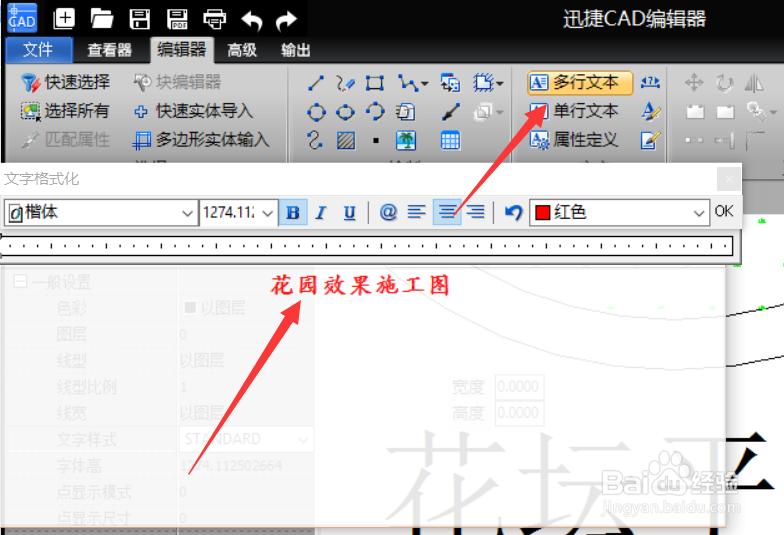Screen dimensions: 784x535
Task: Confirm text with the OK button
Action: 724,212
